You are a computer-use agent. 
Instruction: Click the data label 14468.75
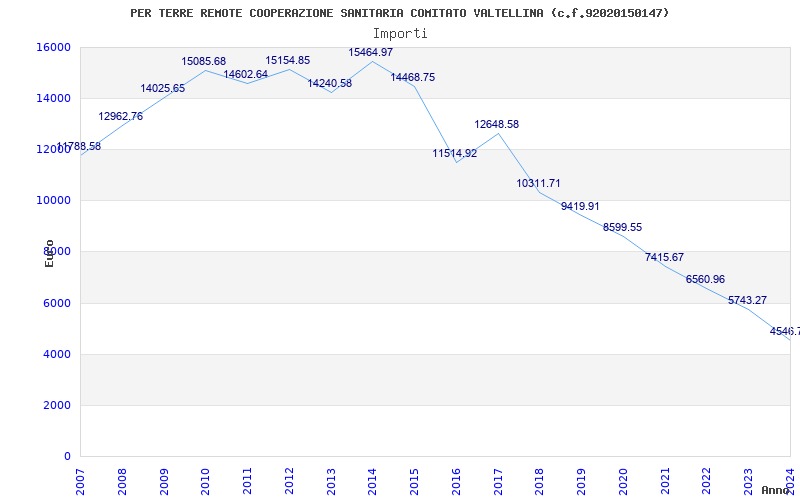coord(412,78)
